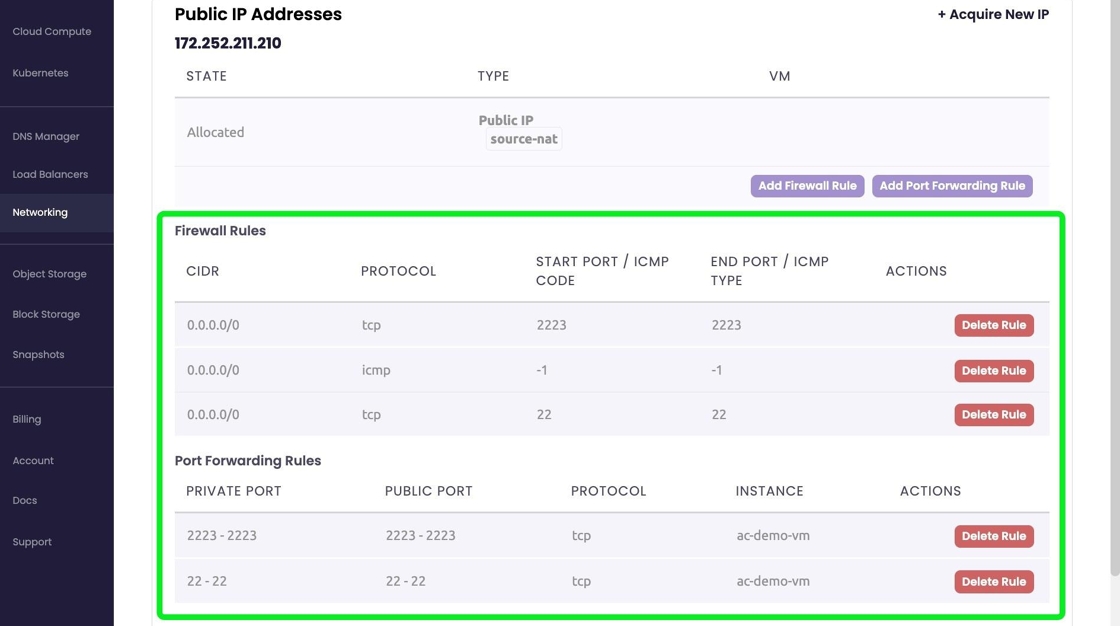Navigate to Object Storage

(x=49, y=274)
